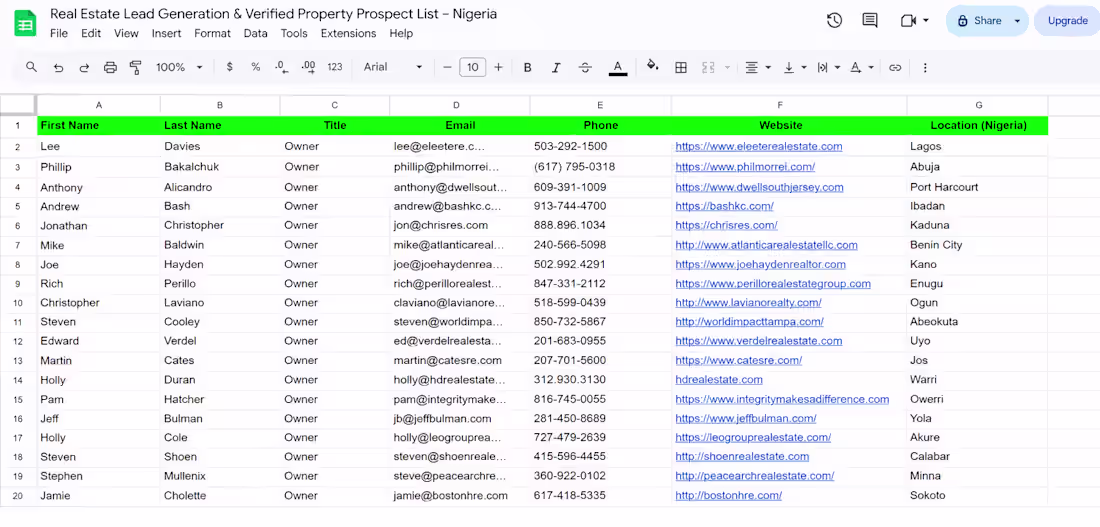Open vertical align dropdown
Image resolution: width=1100 pixels, height=527 pixels.
pos(795,67)
